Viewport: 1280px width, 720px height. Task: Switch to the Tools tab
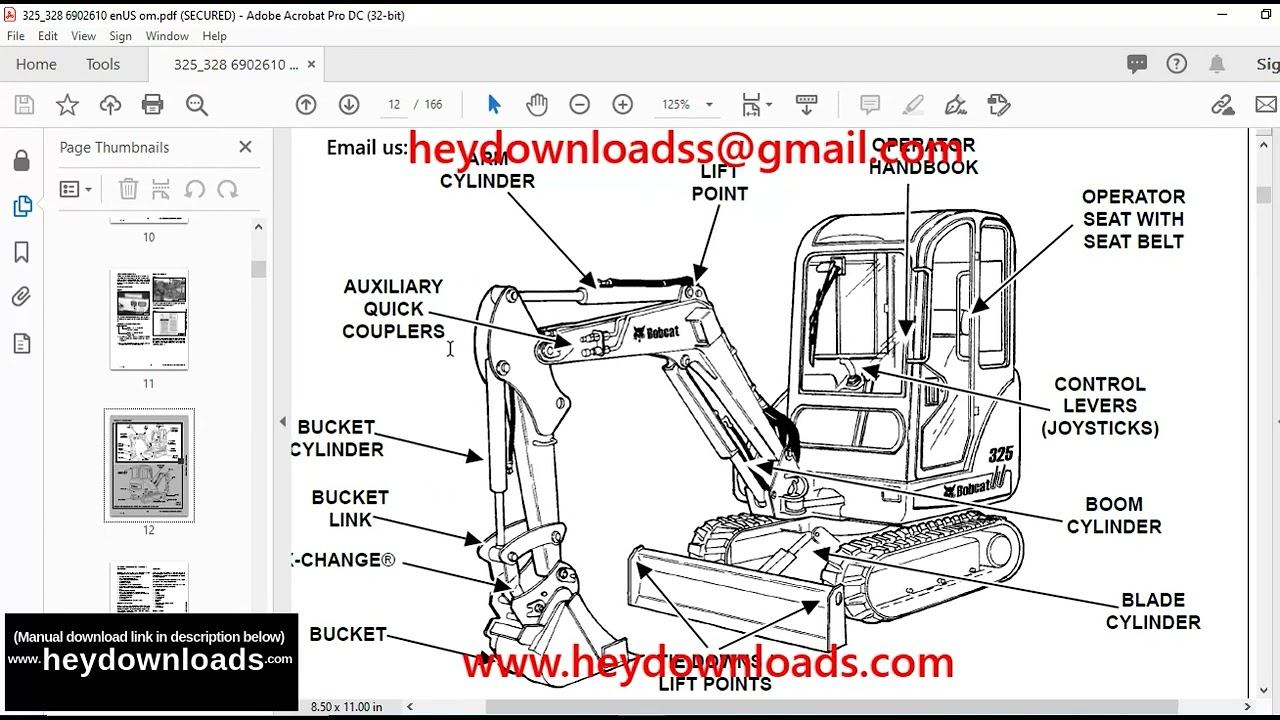(x=103, y=64)
